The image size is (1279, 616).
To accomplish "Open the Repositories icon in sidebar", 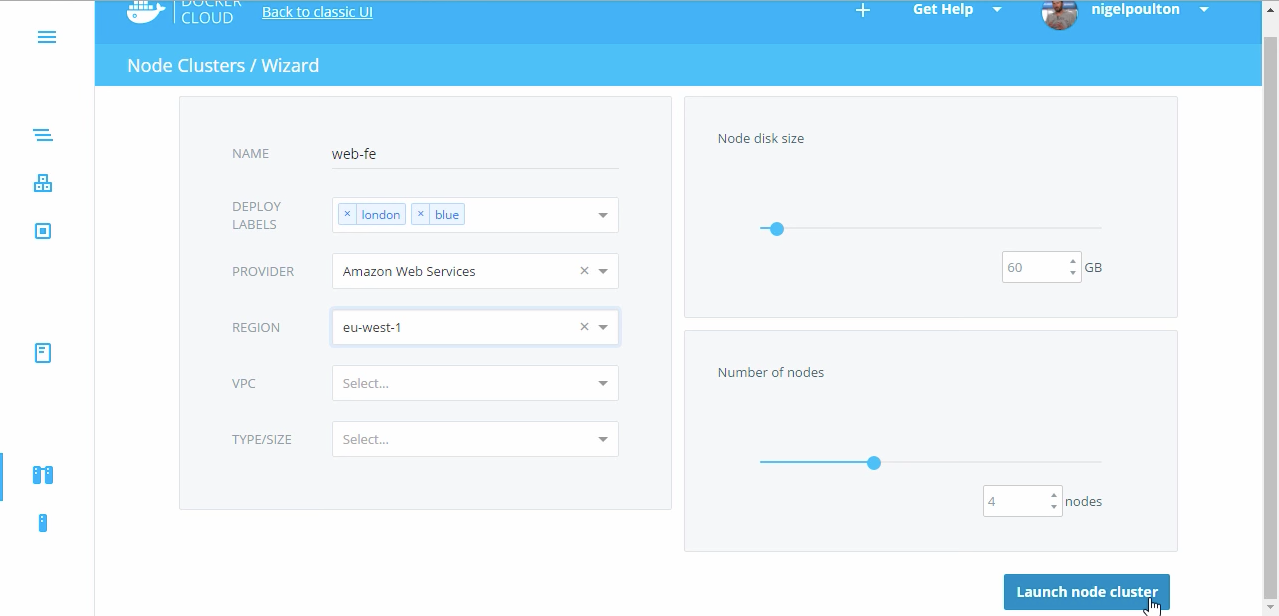I will click(x=42, y=353).
